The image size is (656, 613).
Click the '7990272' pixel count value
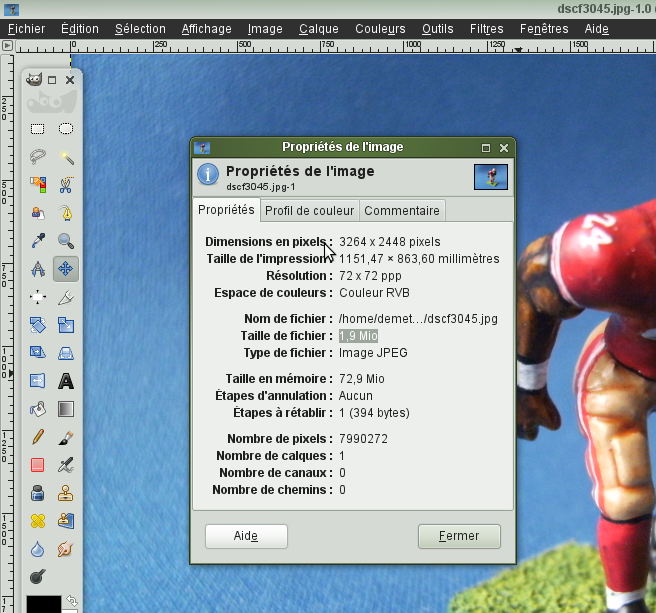click(364, 439)
